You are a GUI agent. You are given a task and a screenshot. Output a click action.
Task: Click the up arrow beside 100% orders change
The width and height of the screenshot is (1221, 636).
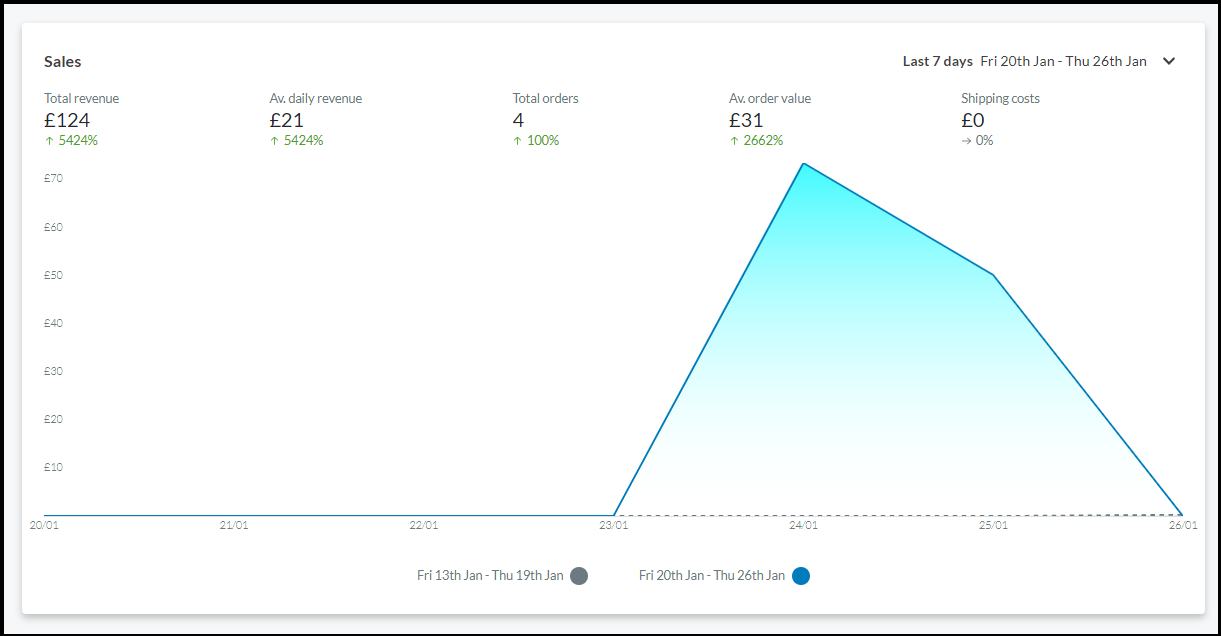click(517, 141)
